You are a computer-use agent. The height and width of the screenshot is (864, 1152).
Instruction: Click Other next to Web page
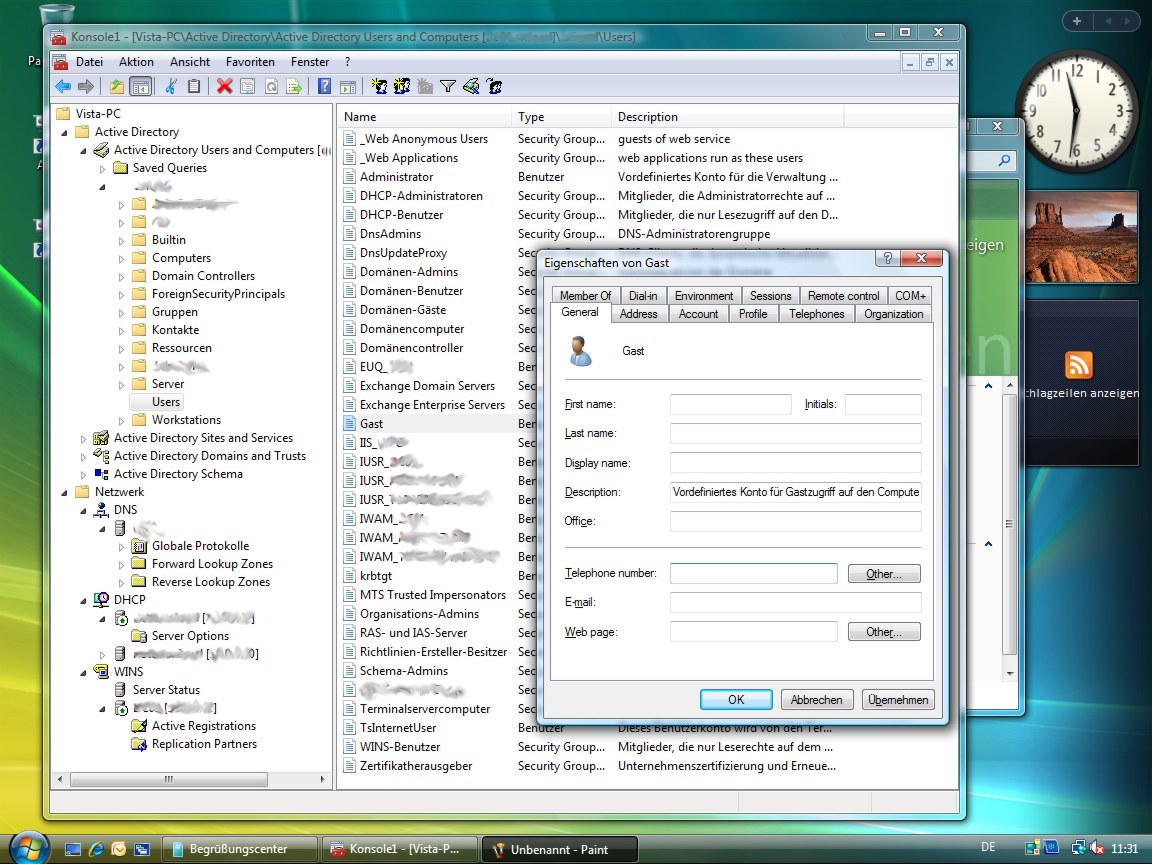click(884, 632)
